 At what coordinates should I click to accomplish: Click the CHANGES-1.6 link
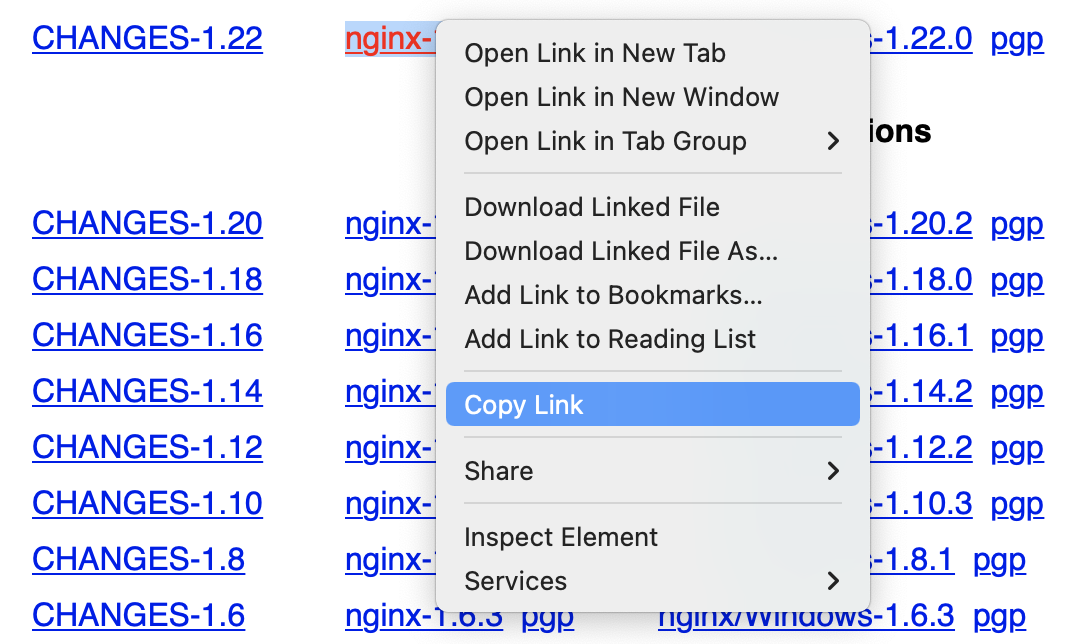pyautogui.click(x=138, y=615)
